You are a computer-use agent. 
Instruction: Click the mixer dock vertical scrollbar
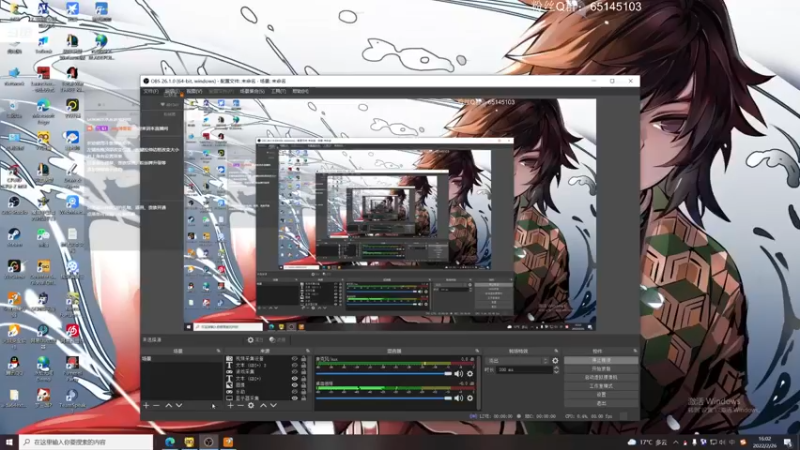point(479,382)
